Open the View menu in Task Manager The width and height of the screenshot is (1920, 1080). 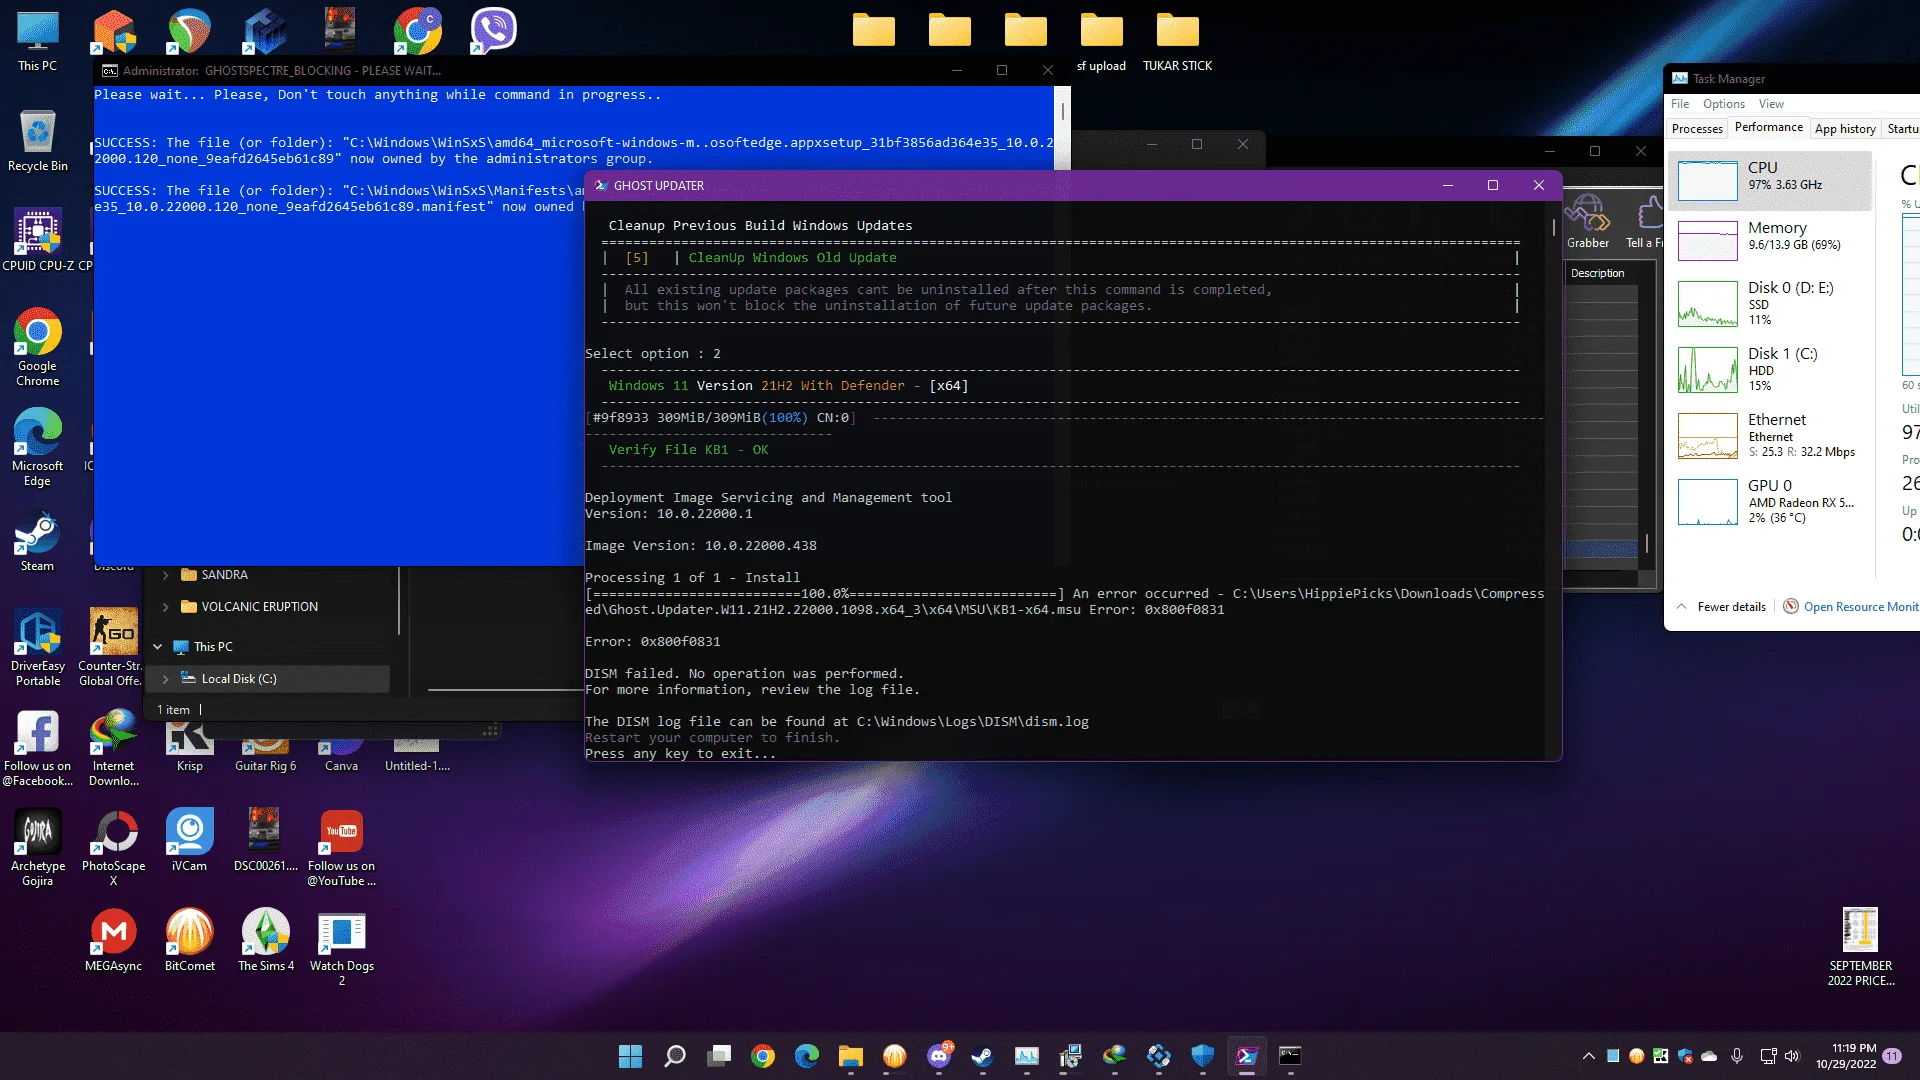coord(1771,104)
